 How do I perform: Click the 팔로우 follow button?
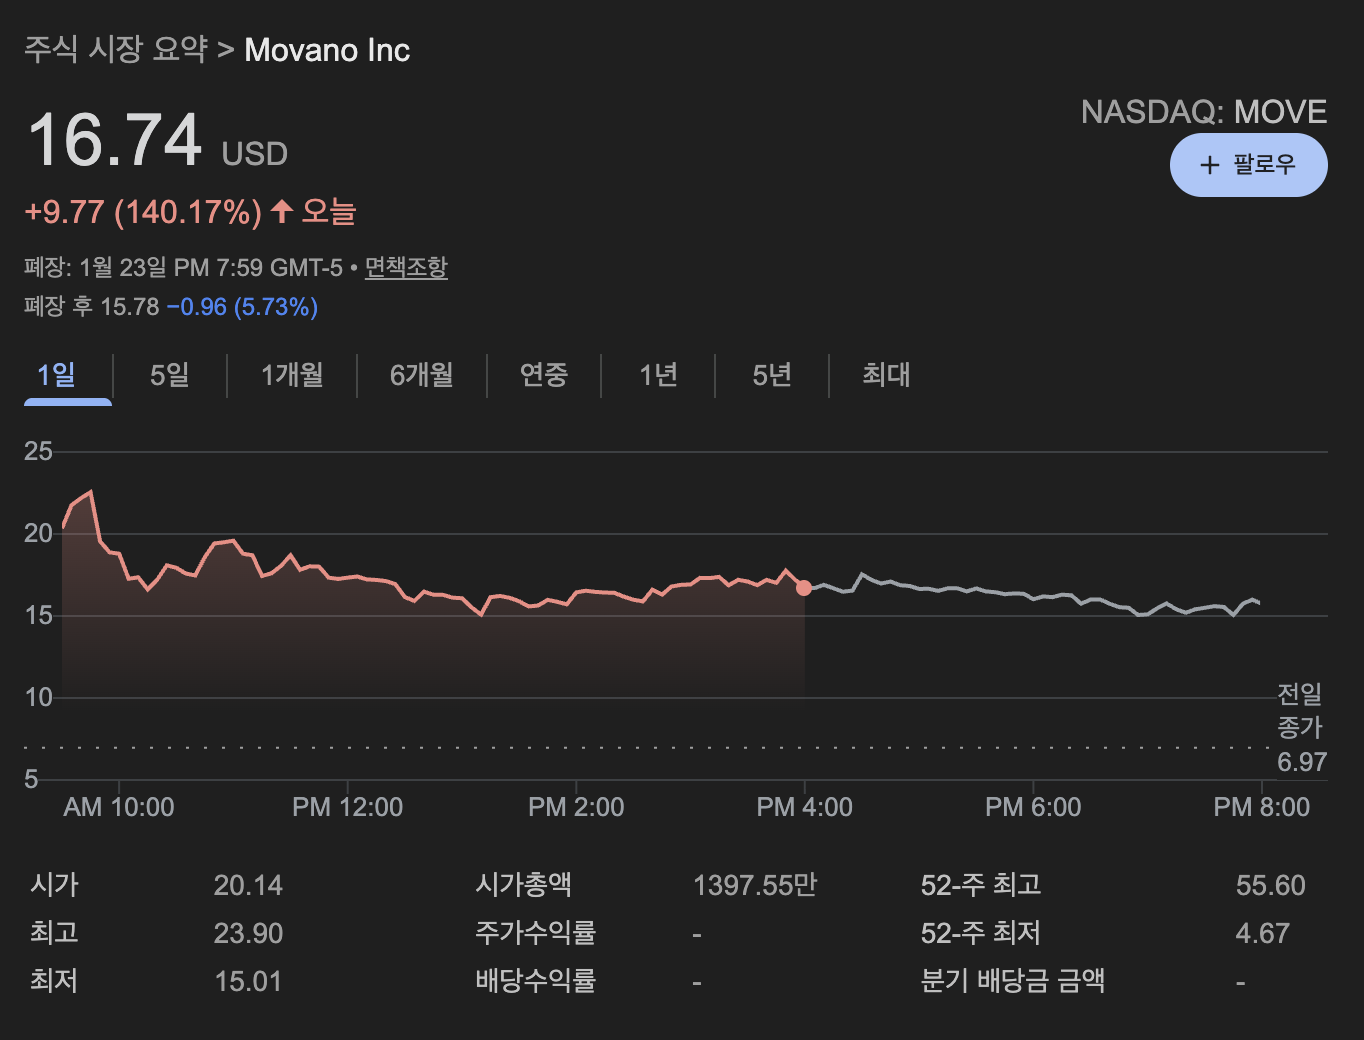pos(1248,165)
